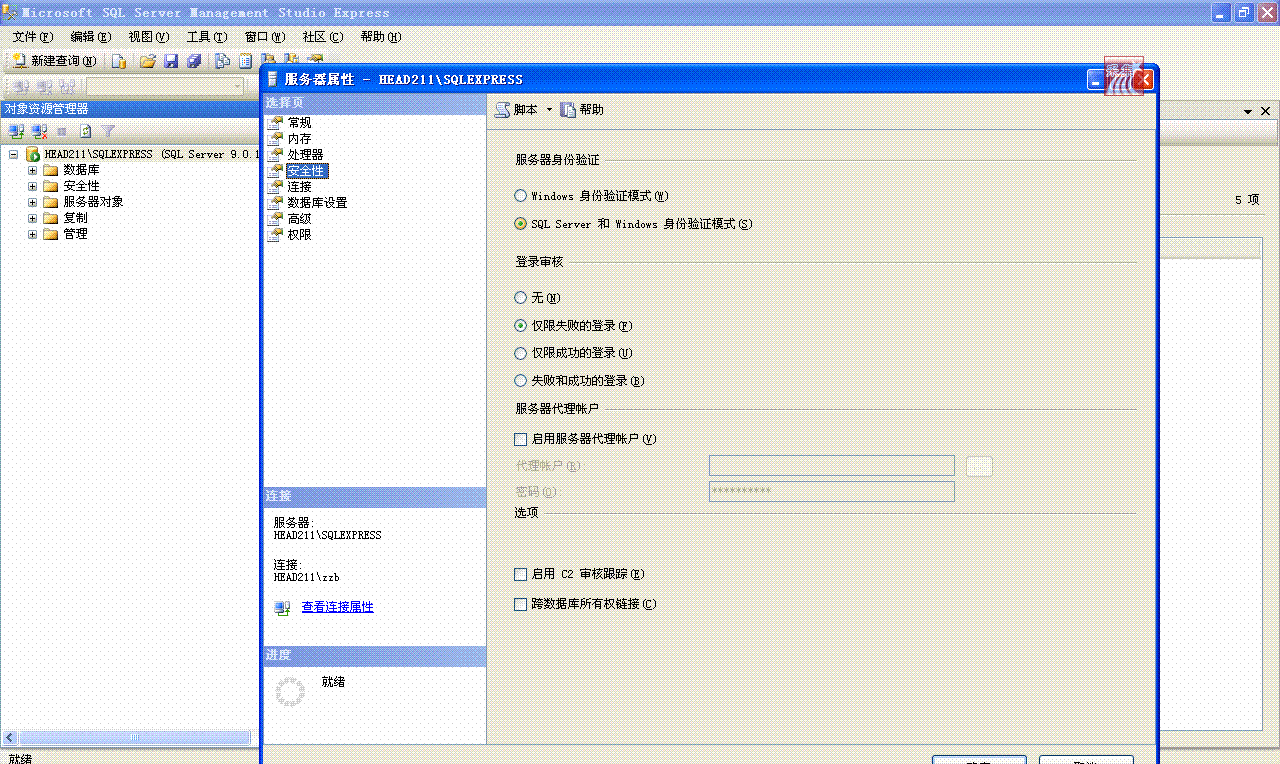Click the 代理帐户 input field

tap(832, 466)
